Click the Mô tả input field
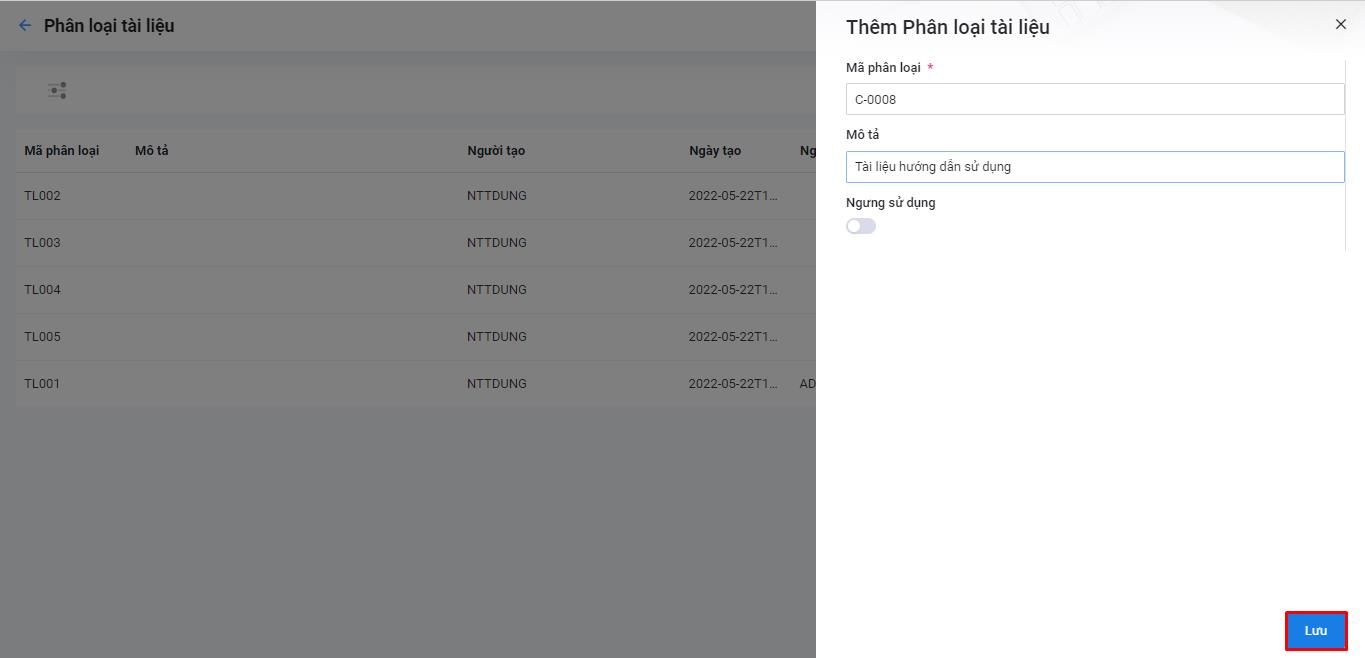Viewport: 1365px width, 658px height. [1095, 167]
